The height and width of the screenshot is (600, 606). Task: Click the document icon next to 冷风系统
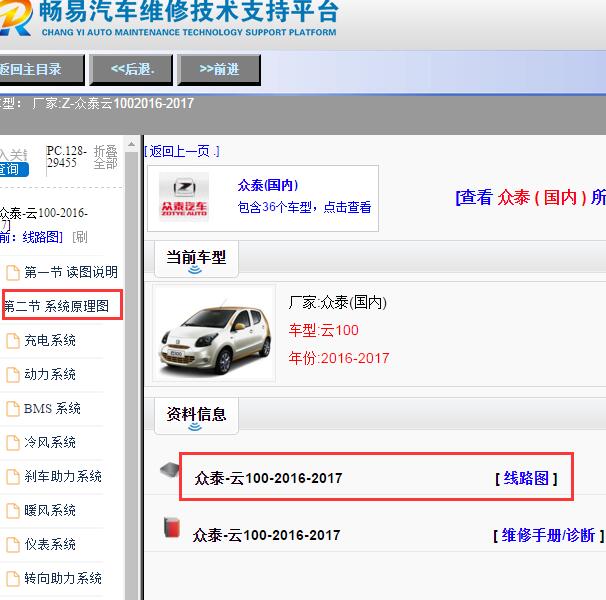coord(13,443)
